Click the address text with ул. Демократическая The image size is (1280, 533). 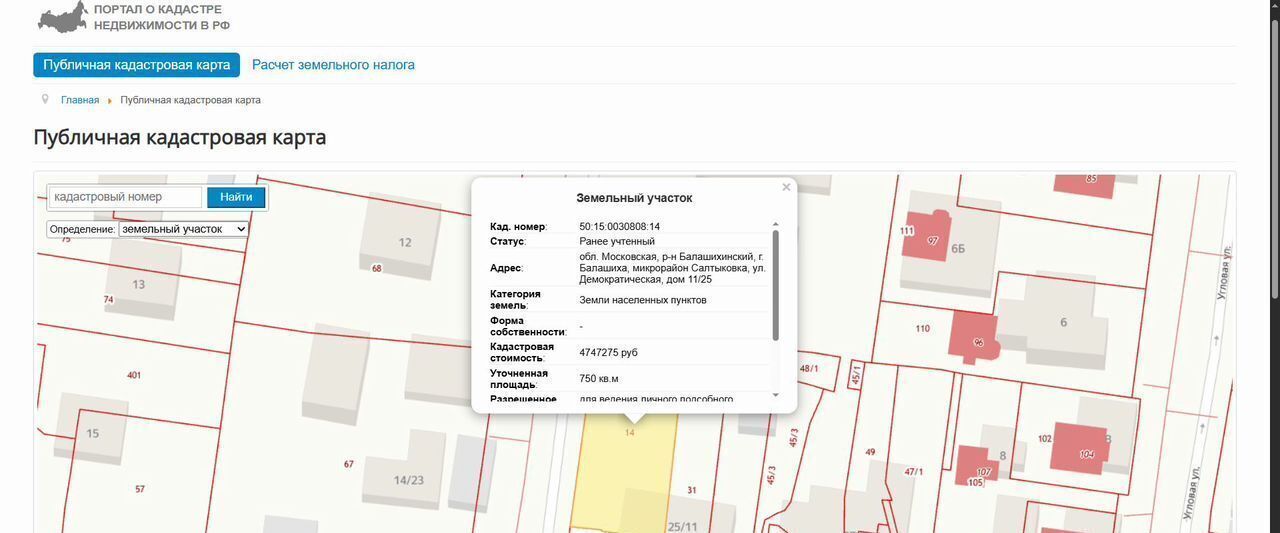point(672,268)
